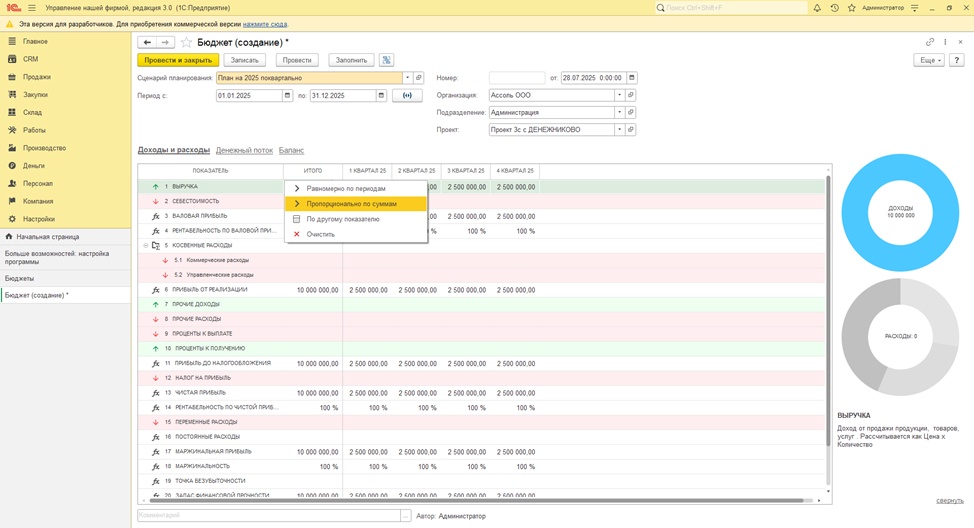Click the свернуть link
The width and height of the screenshot is (974, 528).
point(949,500)
